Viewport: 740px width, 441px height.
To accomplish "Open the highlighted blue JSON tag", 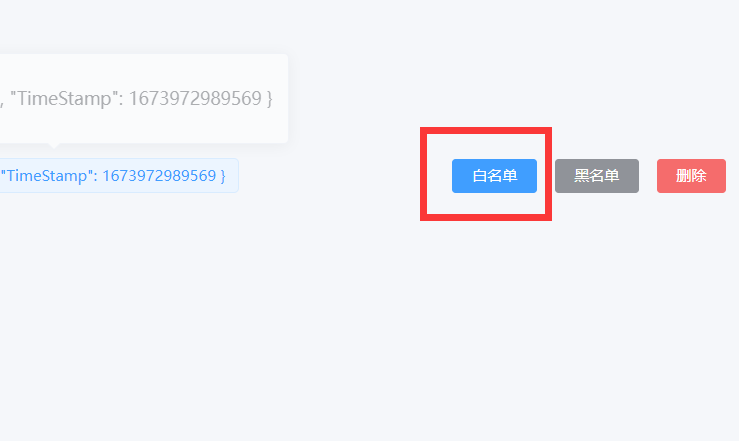I will (119, 176).
